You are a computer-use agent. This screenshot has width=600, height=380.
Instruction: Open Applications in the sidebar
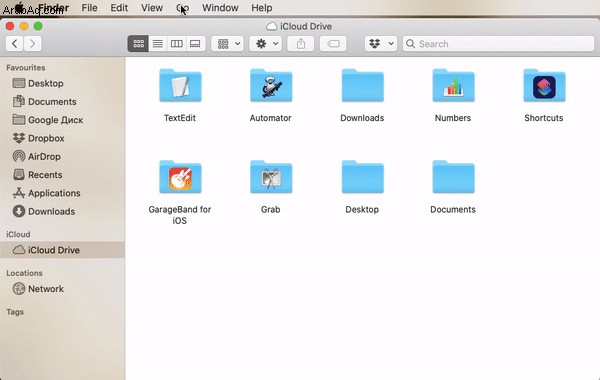point(47,193)
